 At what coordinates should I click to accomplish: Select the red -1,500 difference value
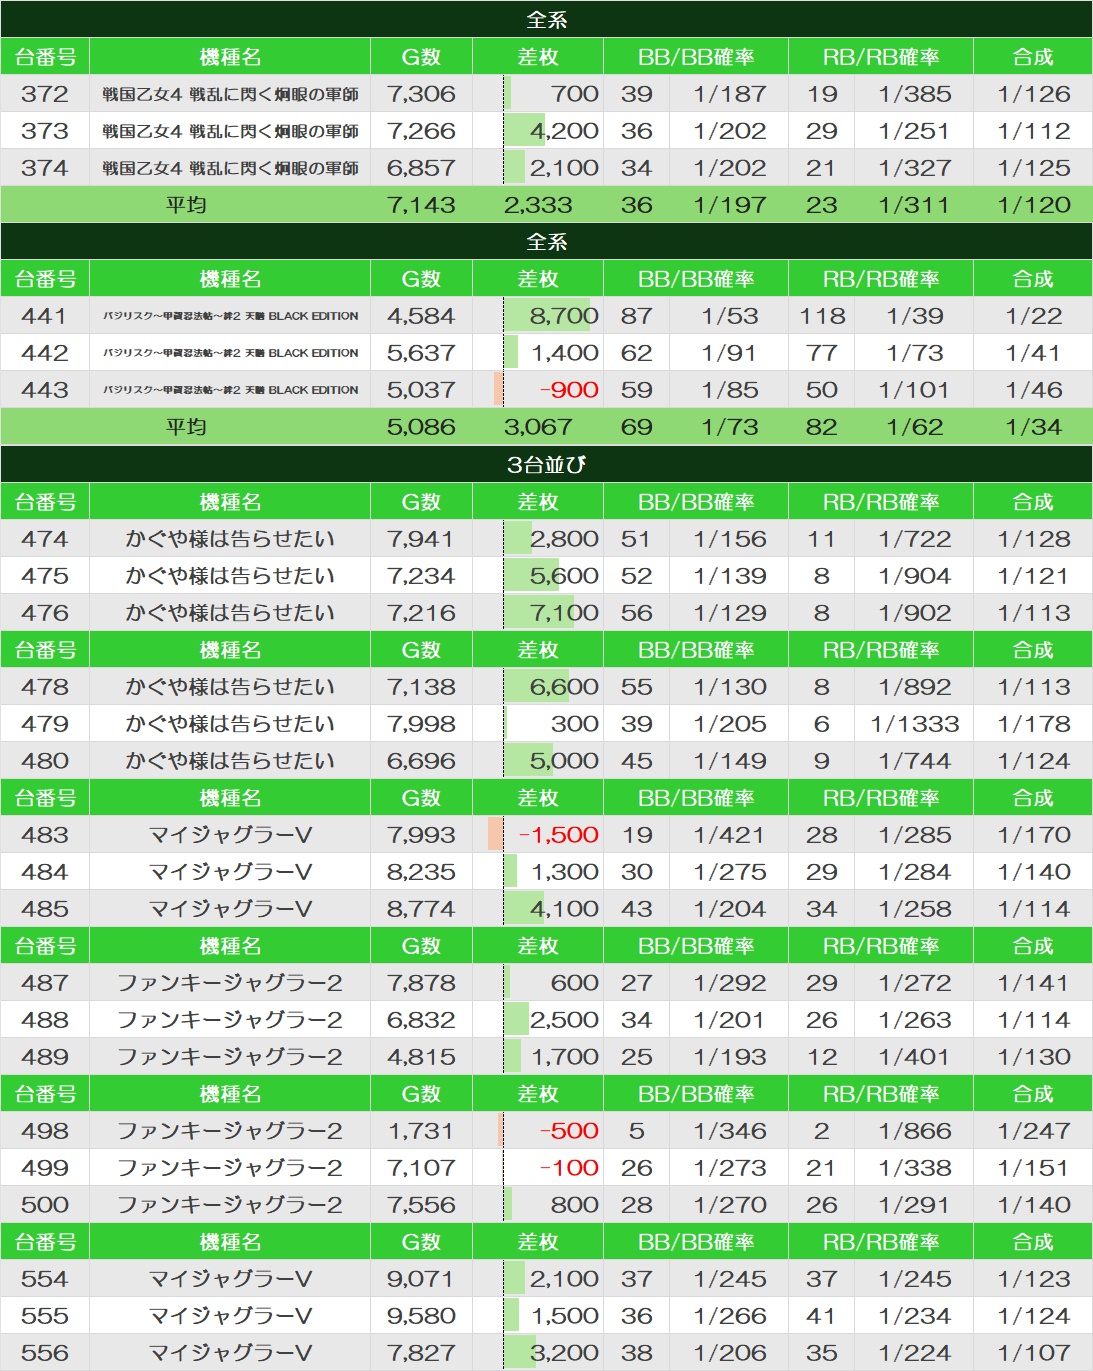tap(559, 835)
